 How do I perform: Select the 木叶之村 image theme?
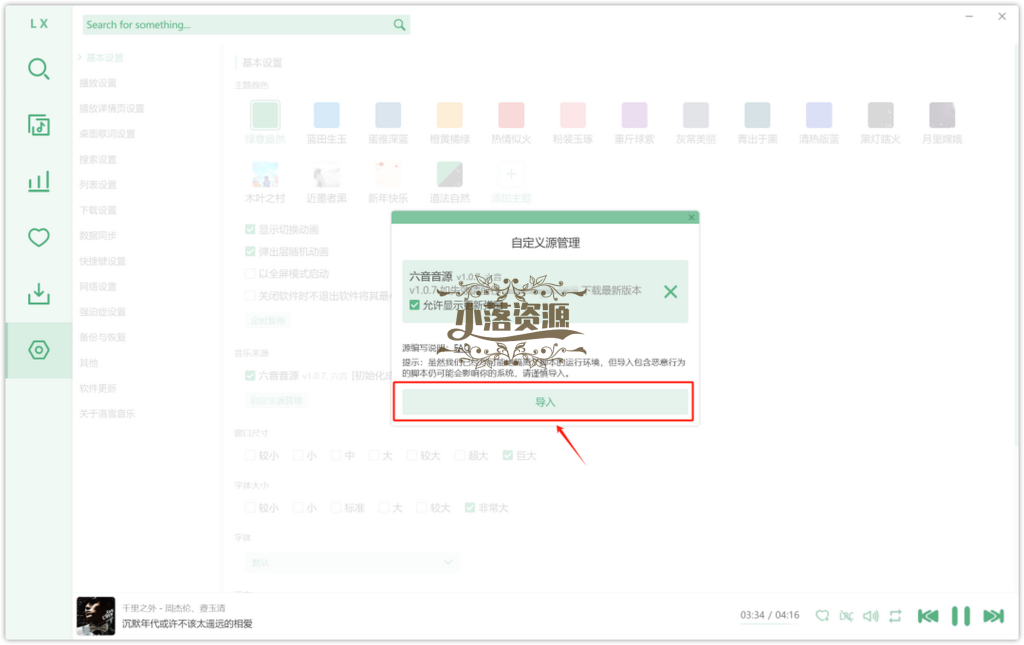[x=264, y=174]
